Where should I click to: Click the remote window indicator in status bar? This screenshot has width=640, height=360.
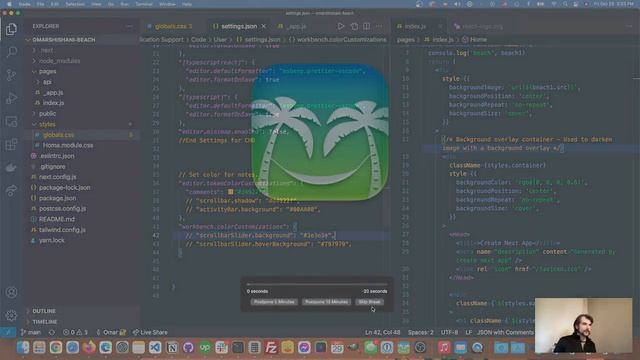(8, 332)
